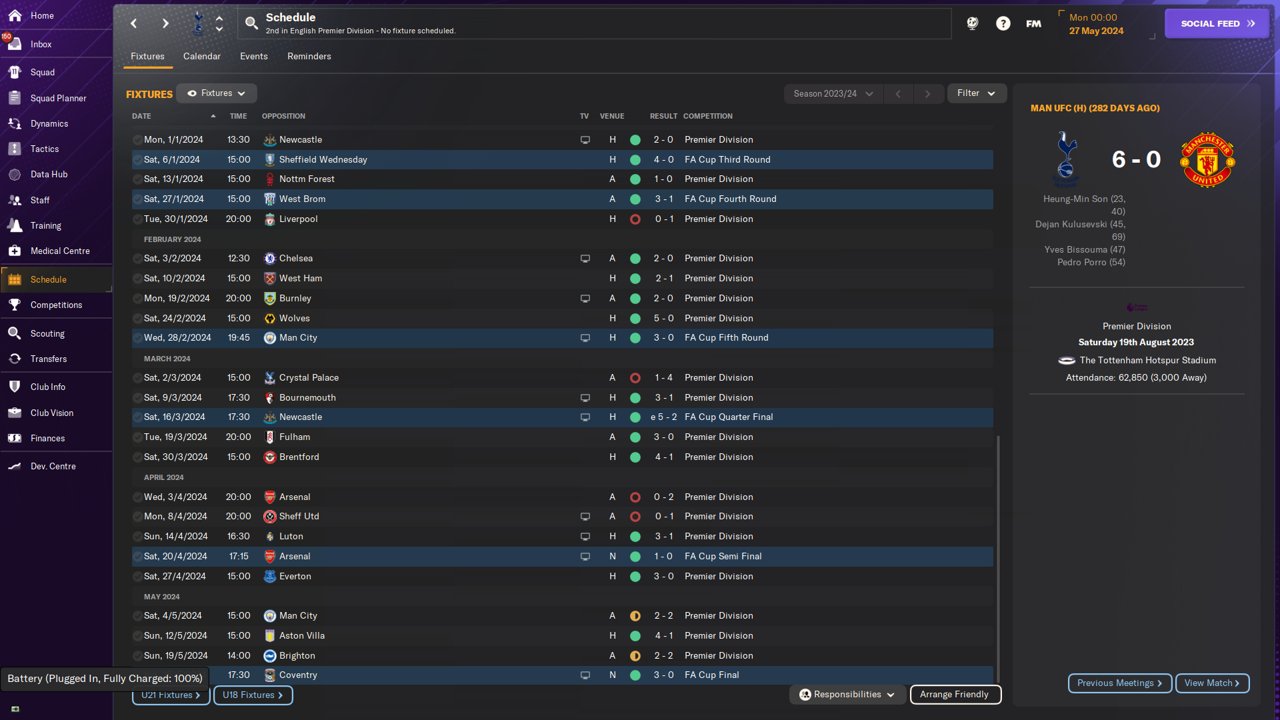The width and height of the screenshot is (1280, 720).
Task: Click the Fulham badge in the fixtures list
Action: (x=270, y=437)
